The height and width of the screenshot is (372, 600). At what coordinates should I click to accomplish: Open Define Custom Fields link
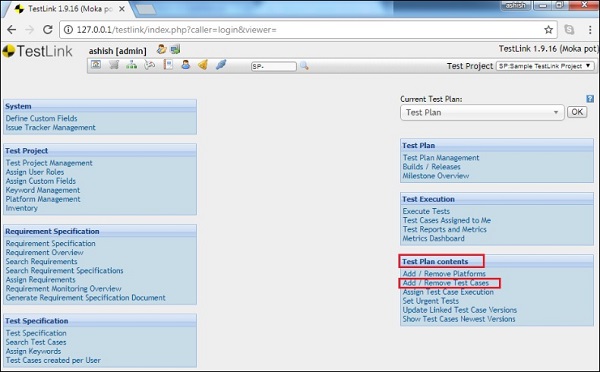coord(41,118)
